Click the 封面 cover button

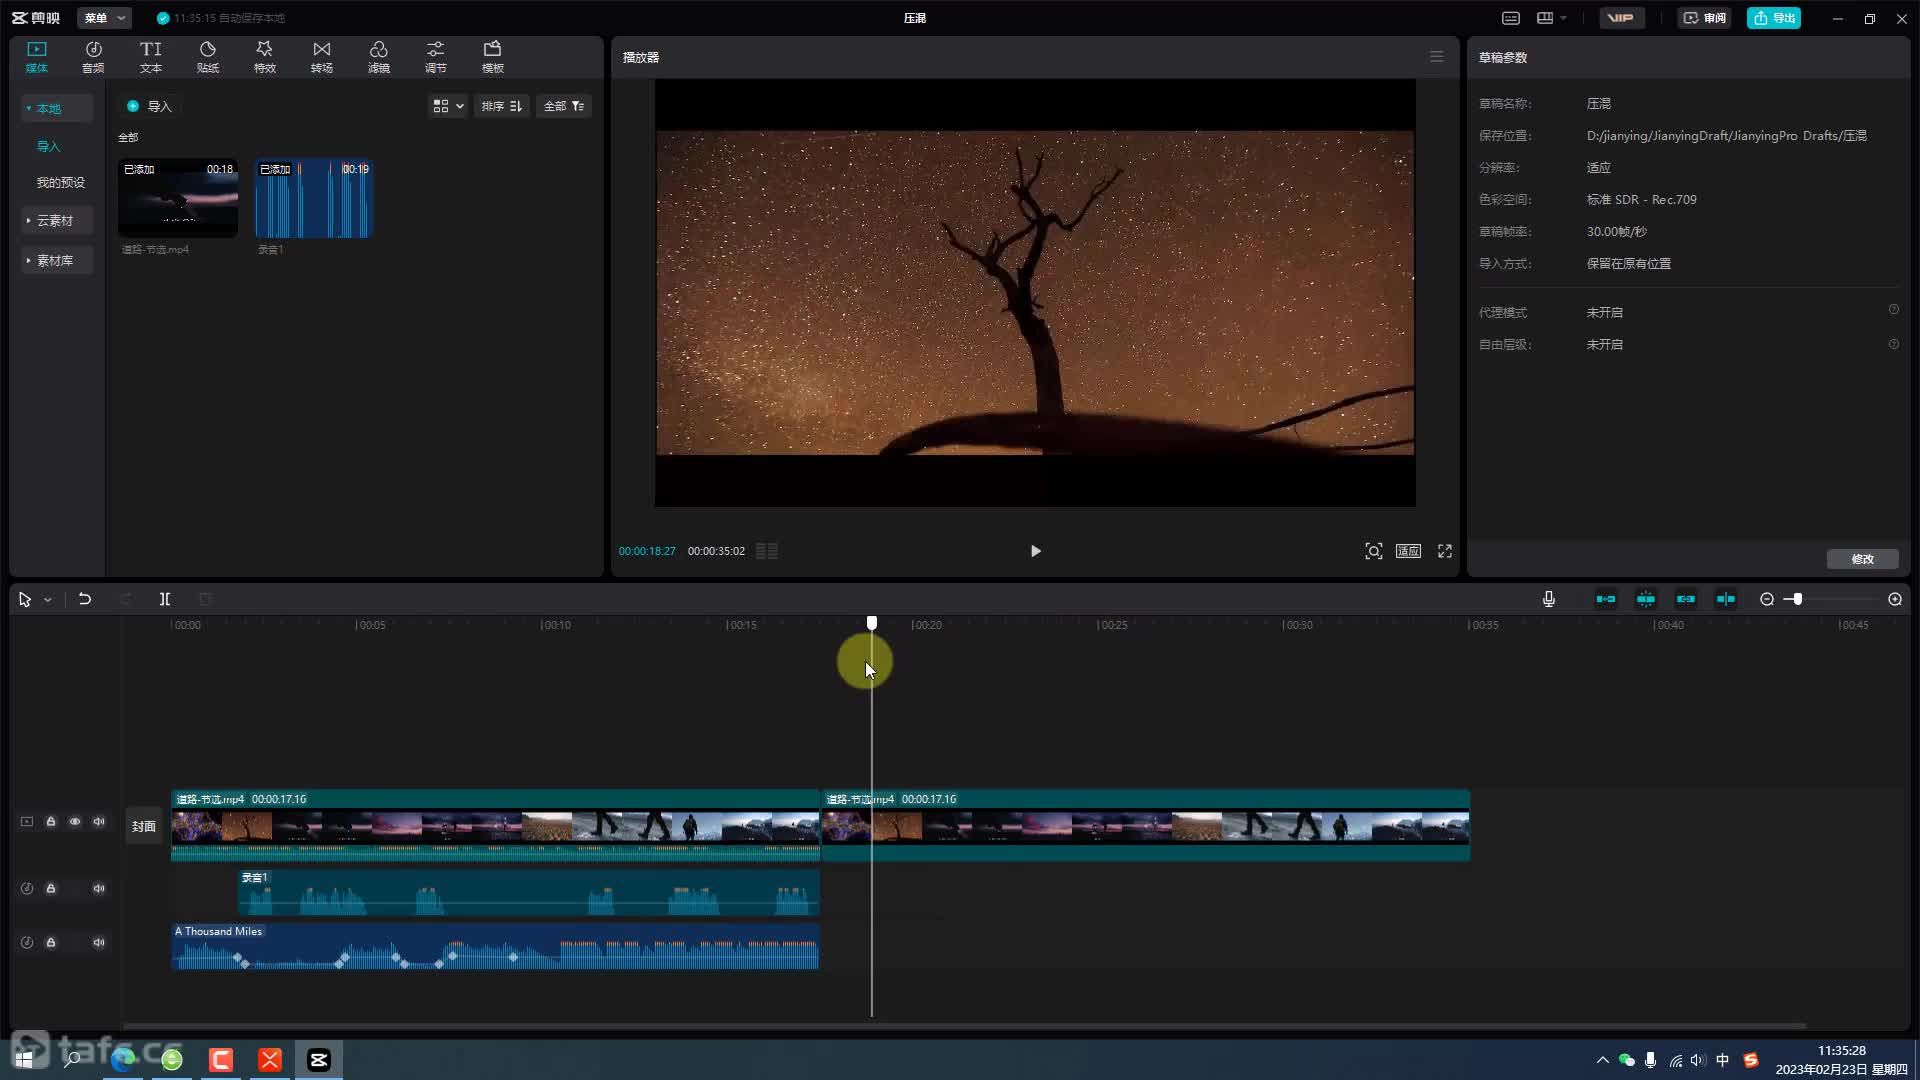click(x=143, y=826)
